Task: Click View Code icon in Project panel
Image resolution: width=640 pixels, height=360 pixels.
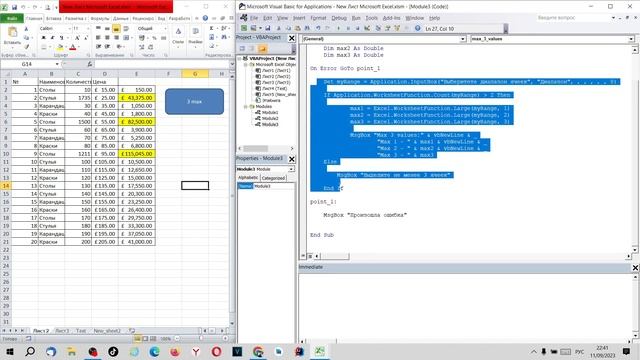Action: point(242,49)
